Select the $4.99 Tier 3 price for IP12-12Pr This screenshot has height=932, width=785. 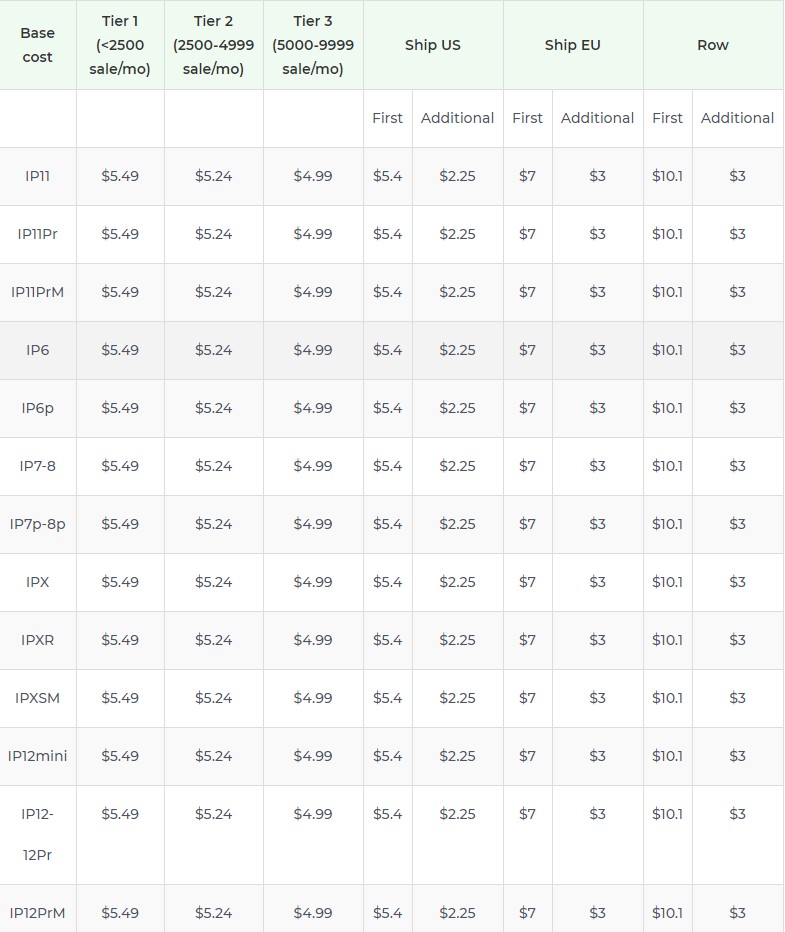[x=313, y=814]
